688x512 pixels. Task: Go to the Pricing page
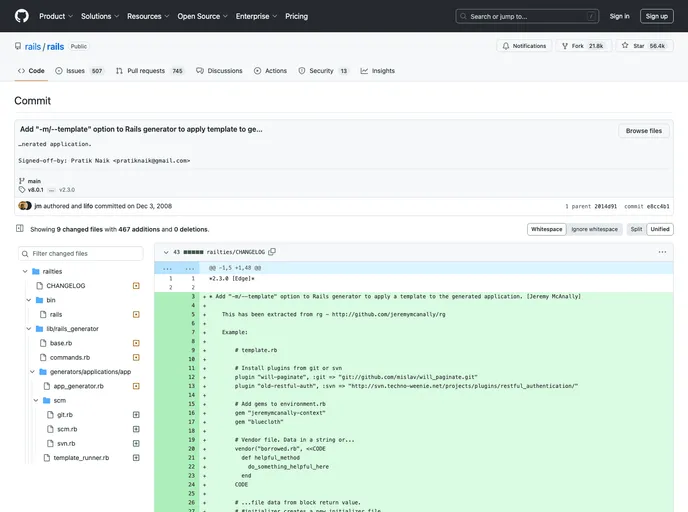(297, 16)
